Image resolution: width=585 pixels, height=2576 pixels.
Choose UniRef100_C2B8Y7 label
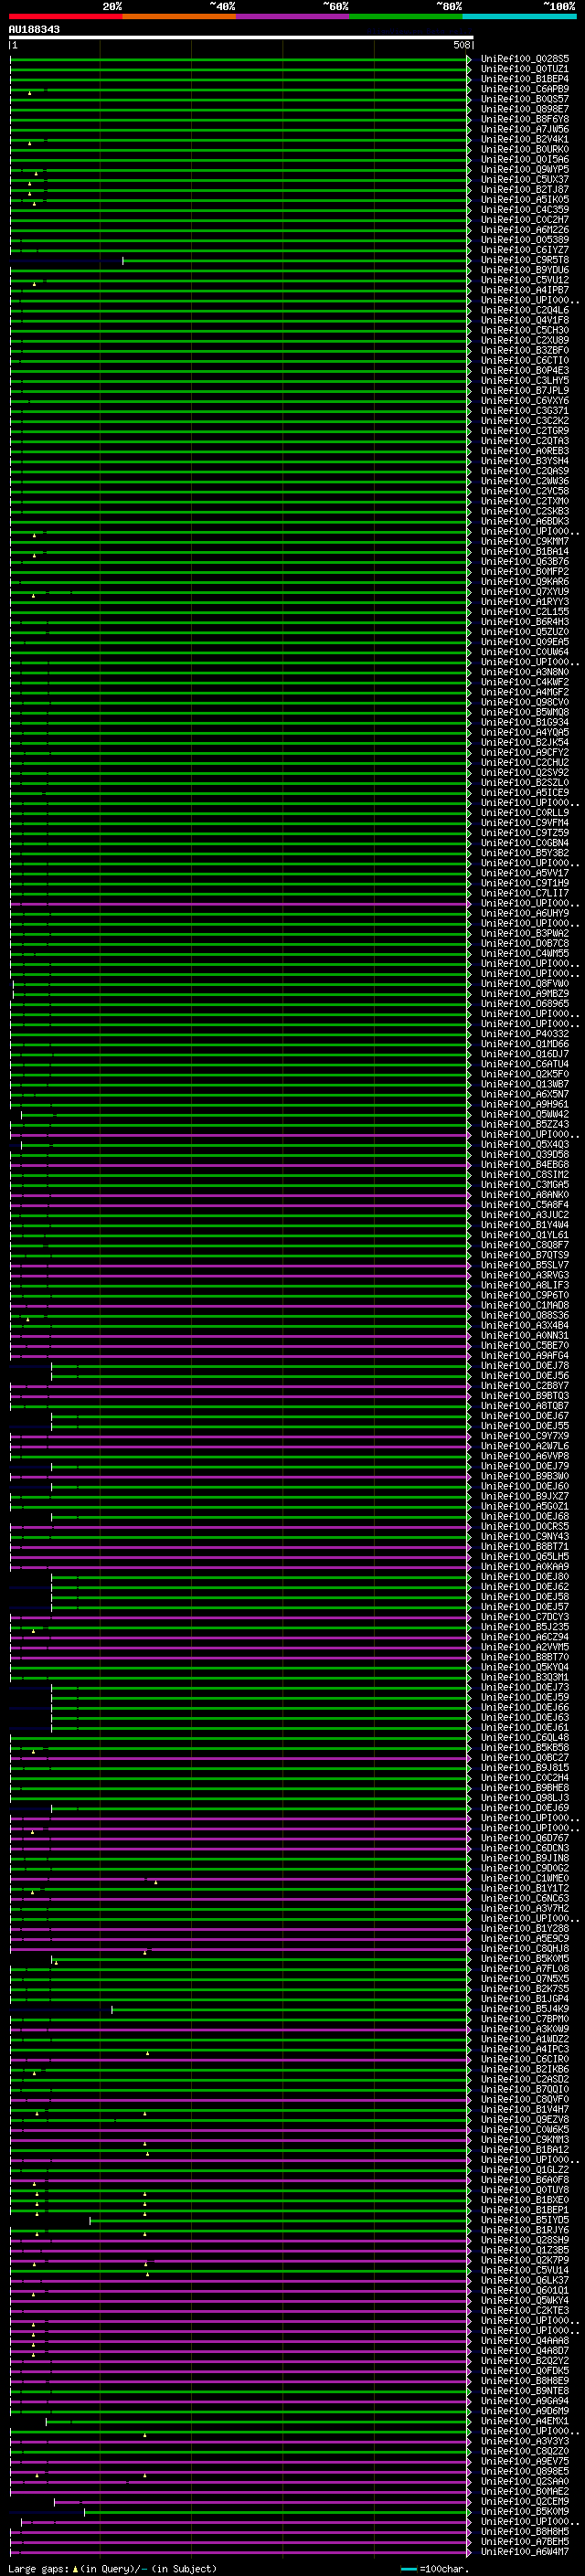coord(524,1386)
